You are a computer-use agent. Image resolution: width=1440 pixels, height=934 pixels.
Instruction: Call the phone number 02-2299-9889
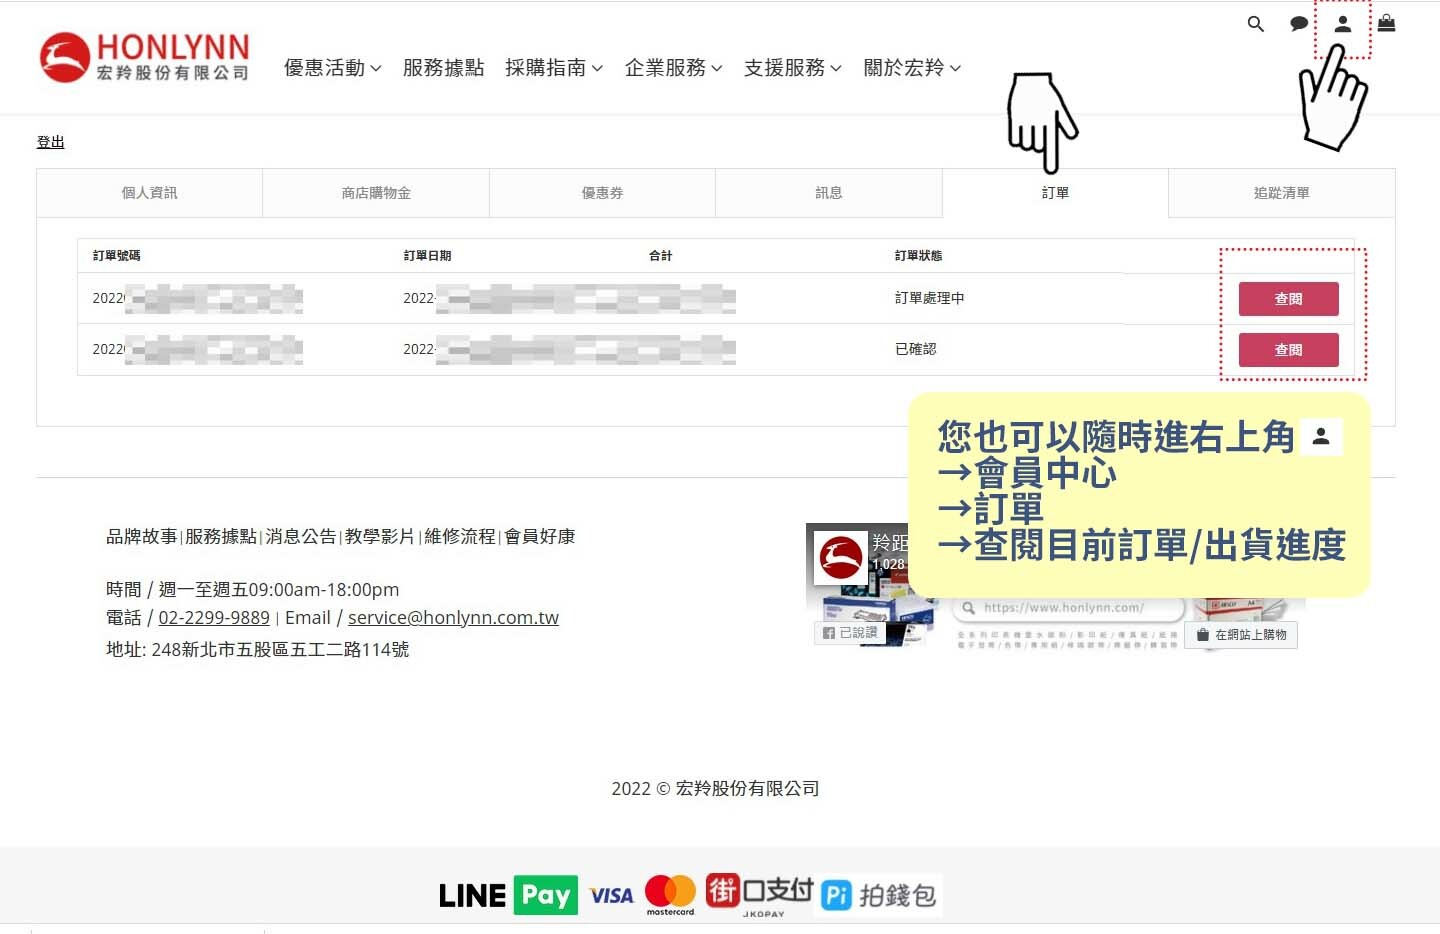[x=214, y=618]
